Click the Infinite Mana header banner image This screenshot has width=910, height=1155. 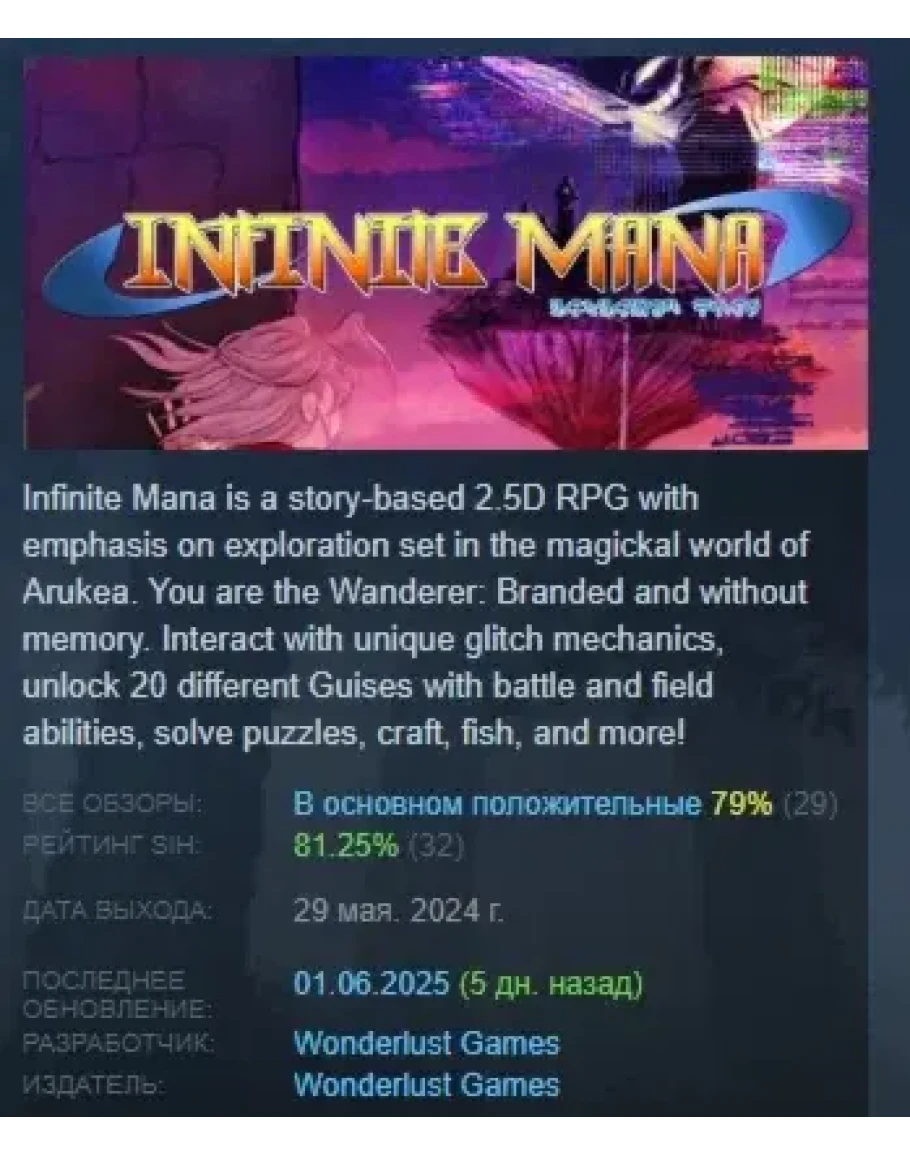pos(445,252)
